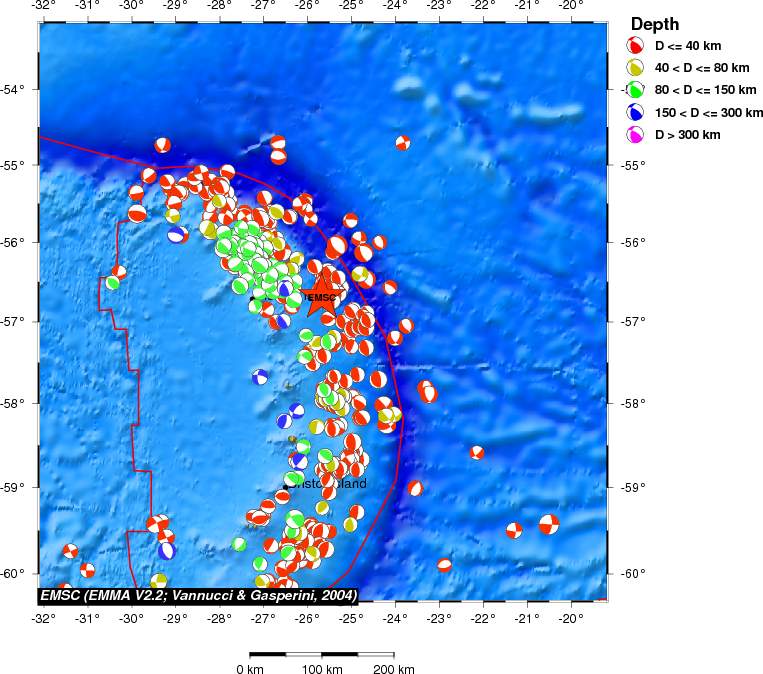The width and height of the screenshot is (763, 674).
Task: Select the yellow 40-80 km depth legend symbol
Action: [x=635, y=68]
